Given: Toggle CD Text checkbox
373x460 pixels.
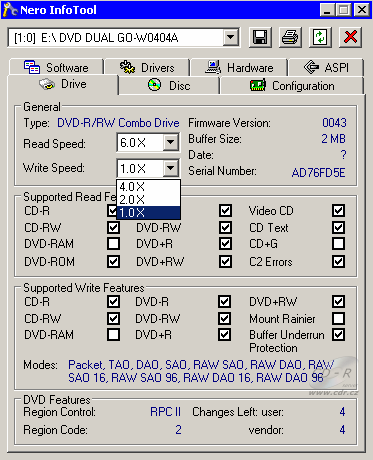Looking at the screenshot, I should [338, 228].
